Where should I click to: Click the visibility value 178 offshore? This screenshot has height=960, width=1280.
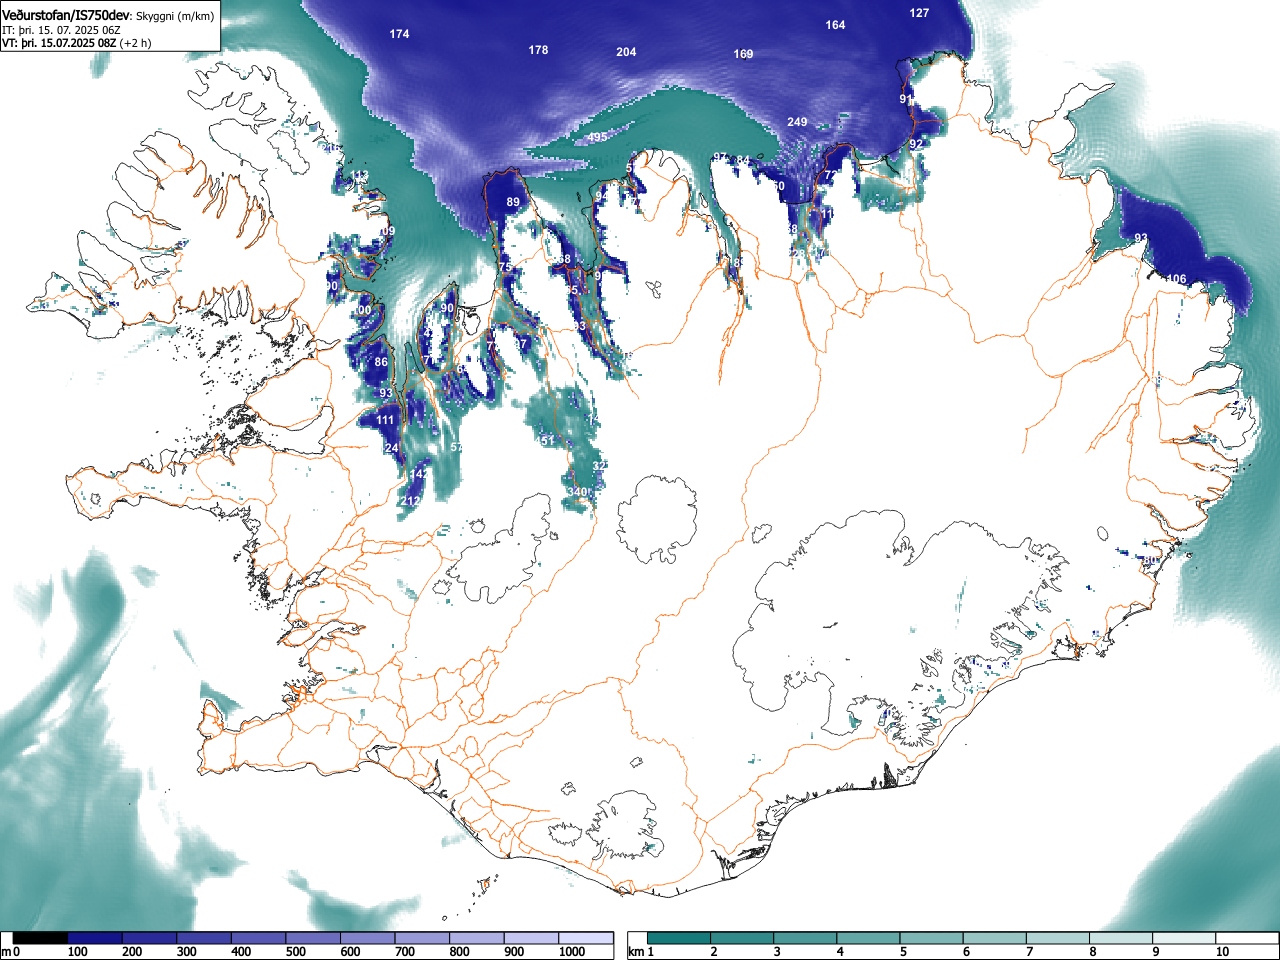coord(538,50)
